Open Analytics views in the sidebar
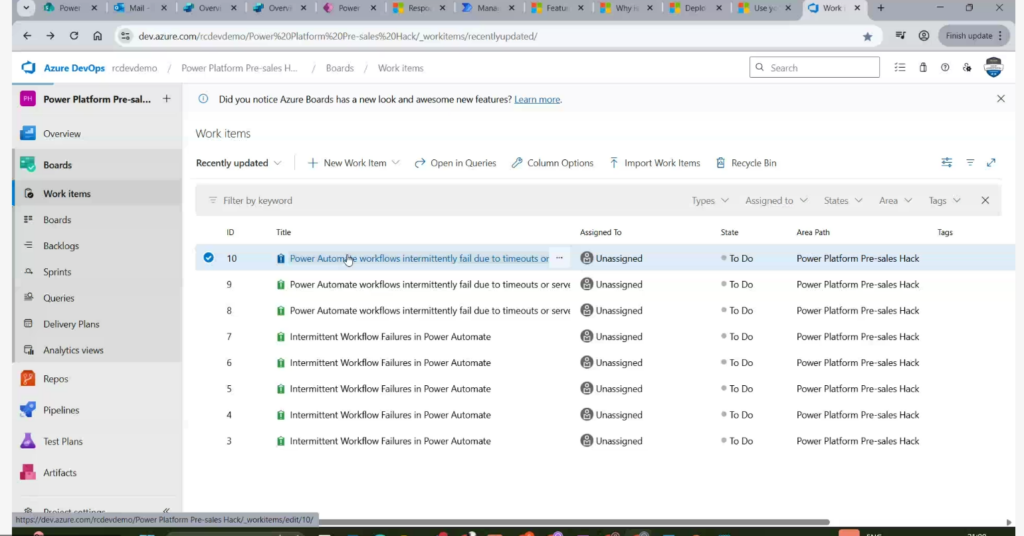Image resolution: width=1024 pixels, height=536 pixels. tap(73, 351)
